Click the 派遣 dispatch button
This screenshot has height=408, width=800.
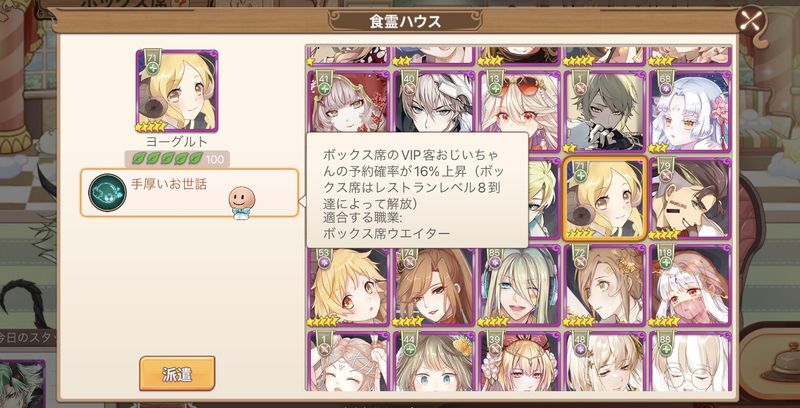(177, 373)
